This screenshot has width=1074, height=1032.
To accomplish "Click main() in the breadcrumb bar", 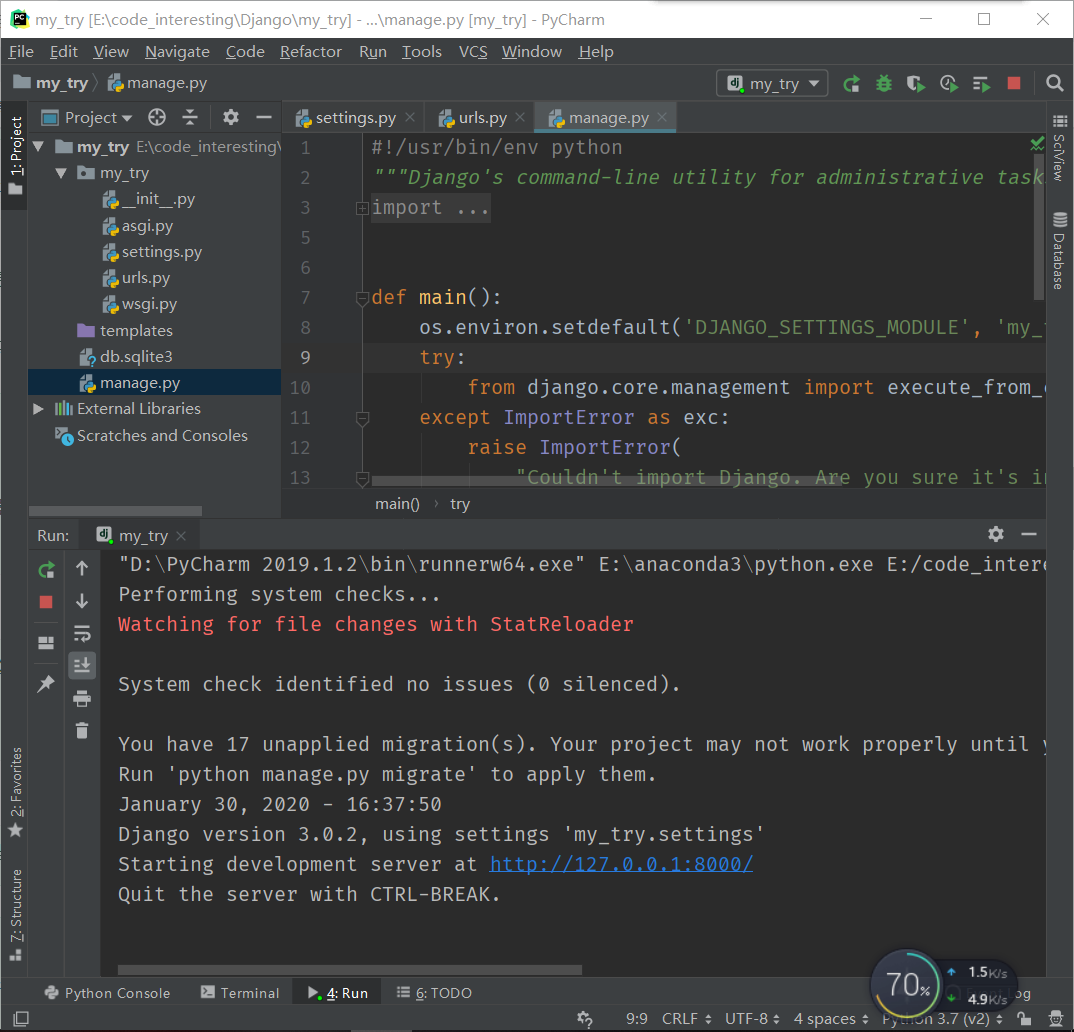I will click(397, 504).
